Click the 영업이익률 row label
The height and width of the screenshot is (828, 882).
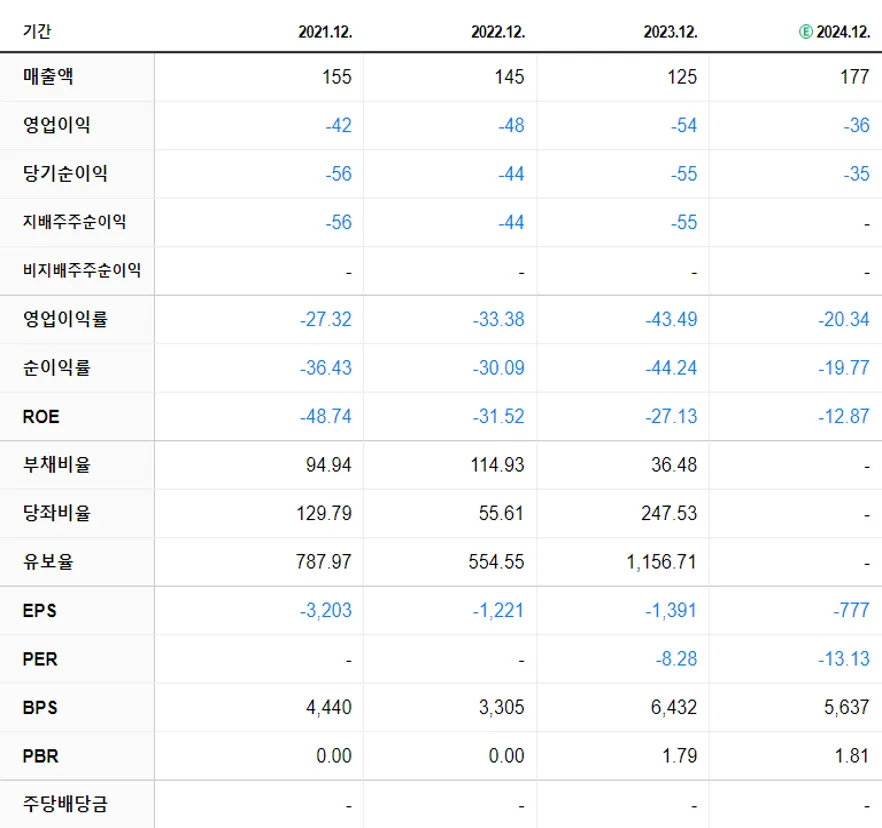pyautogui.click(x=65, y=319)
